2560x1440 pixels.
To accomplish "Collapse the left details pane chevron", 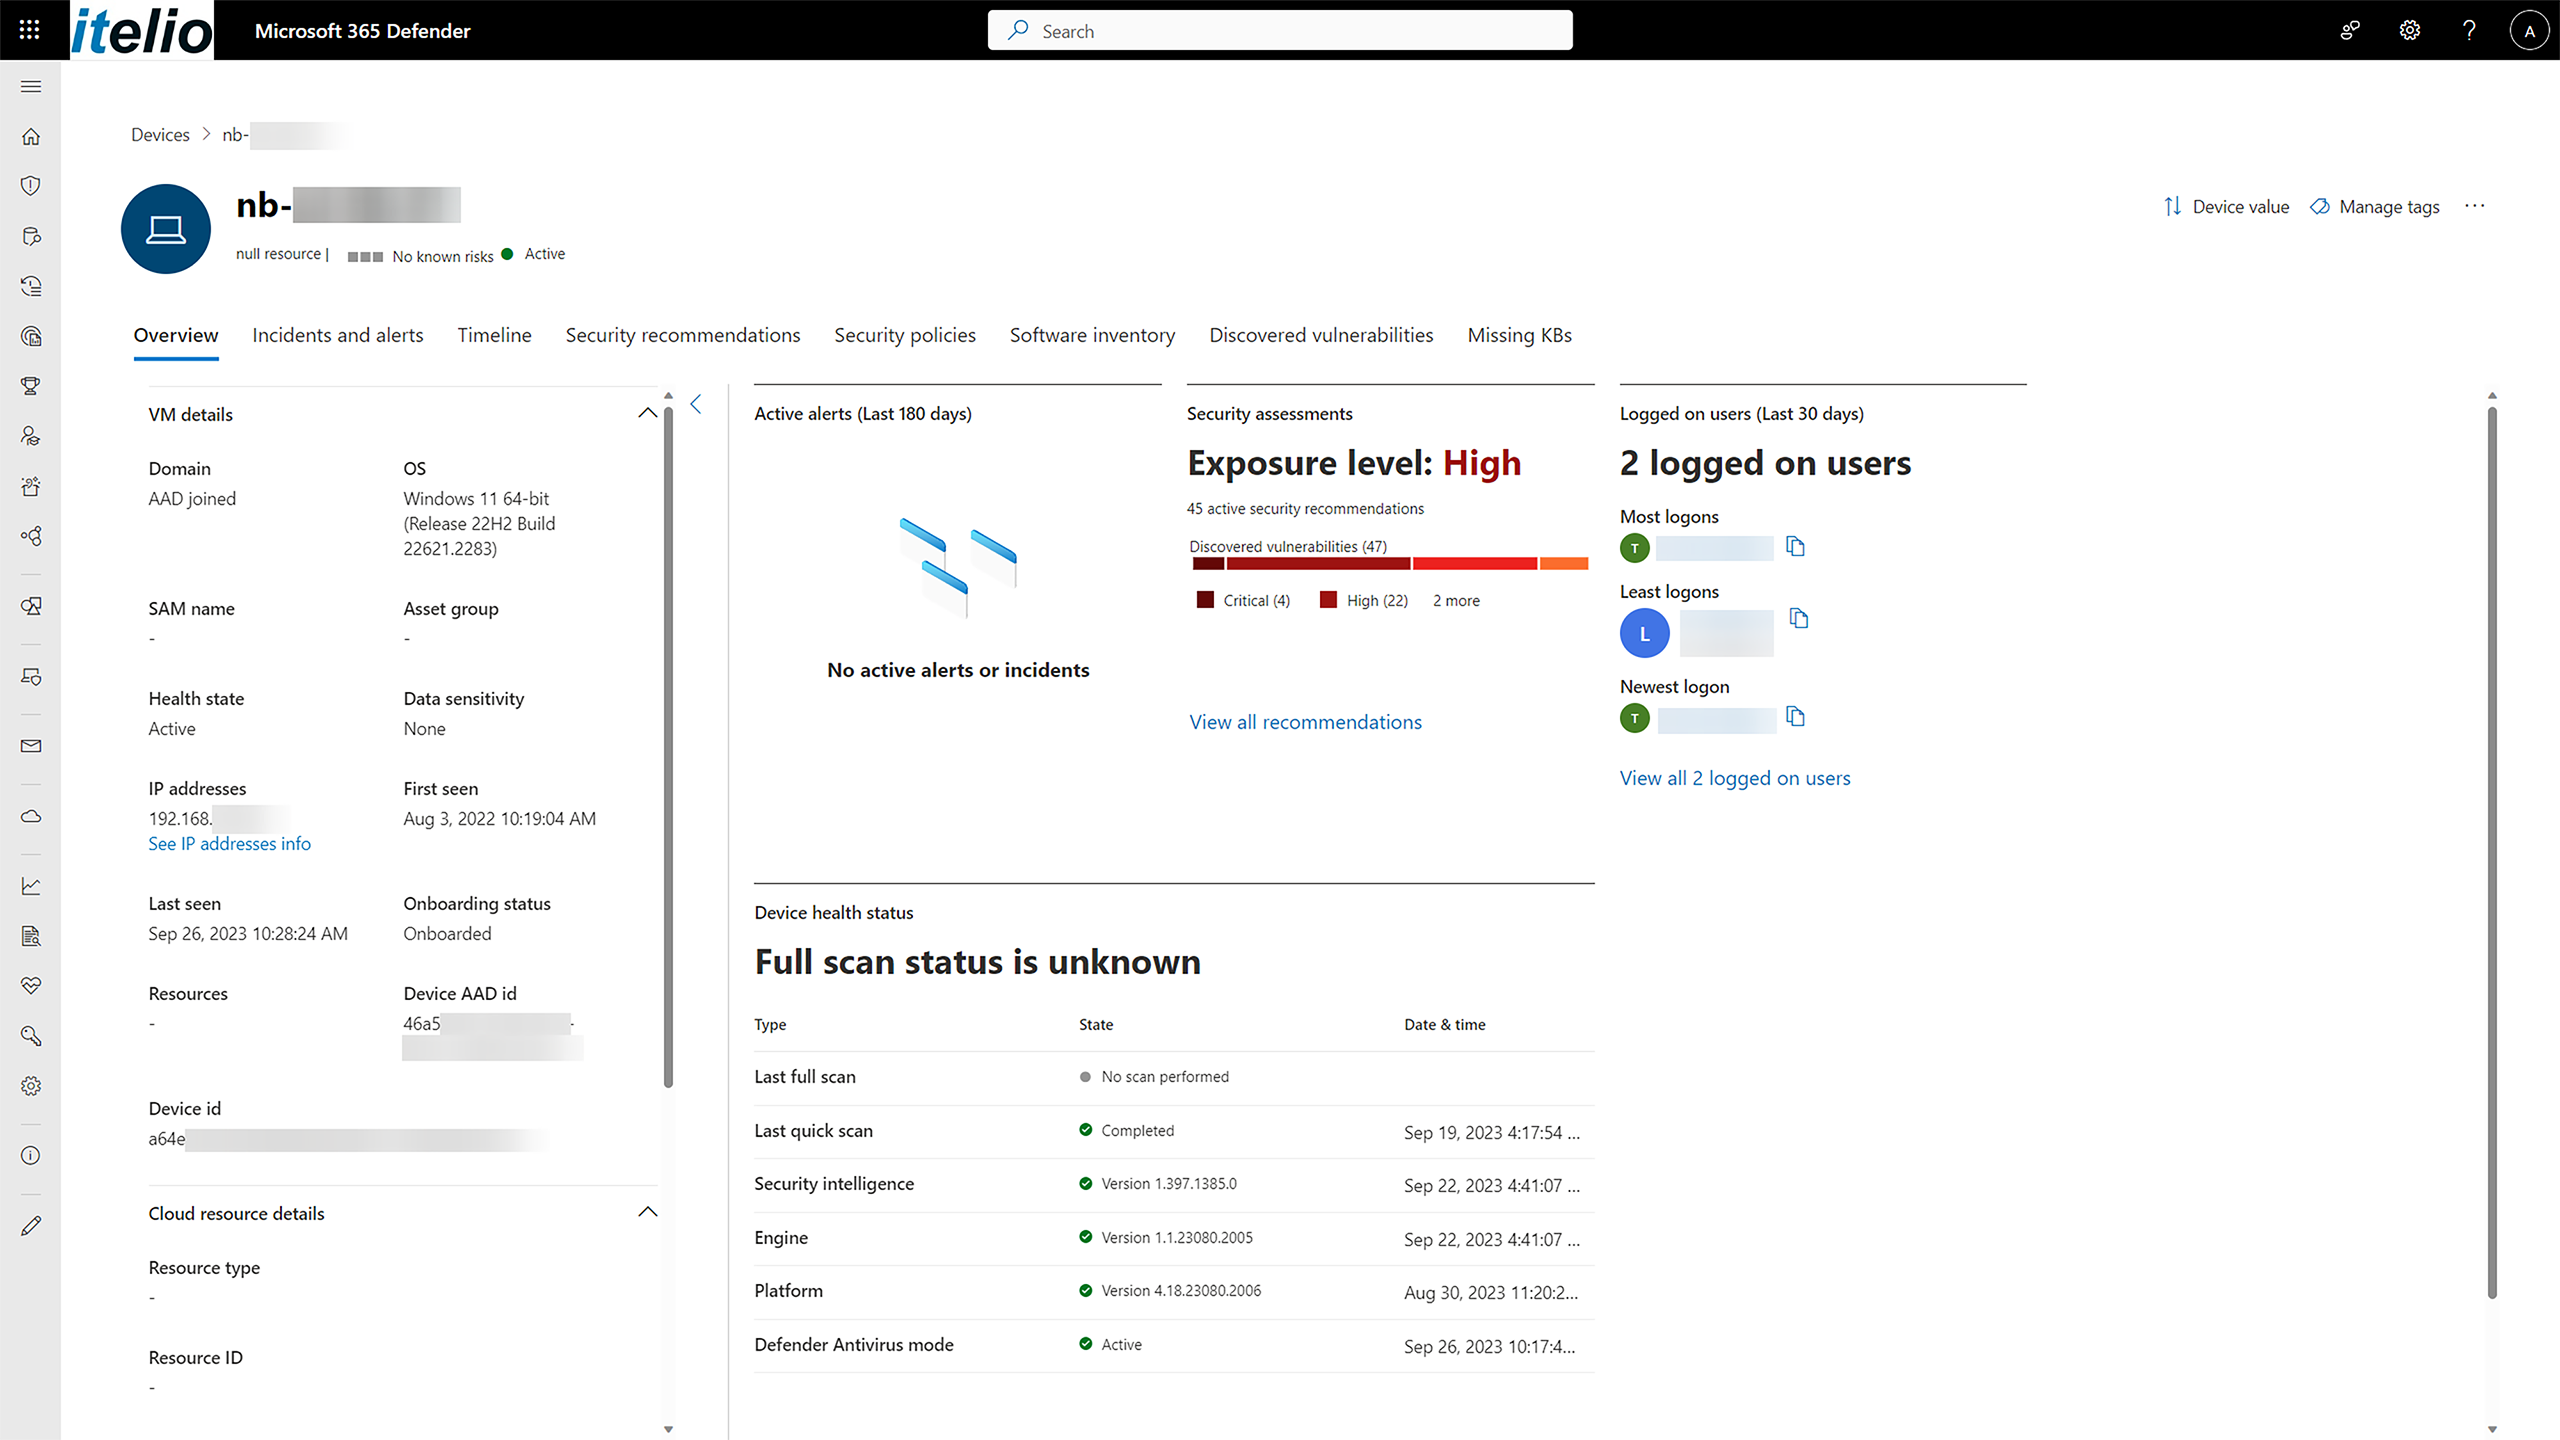I will 696,404.
